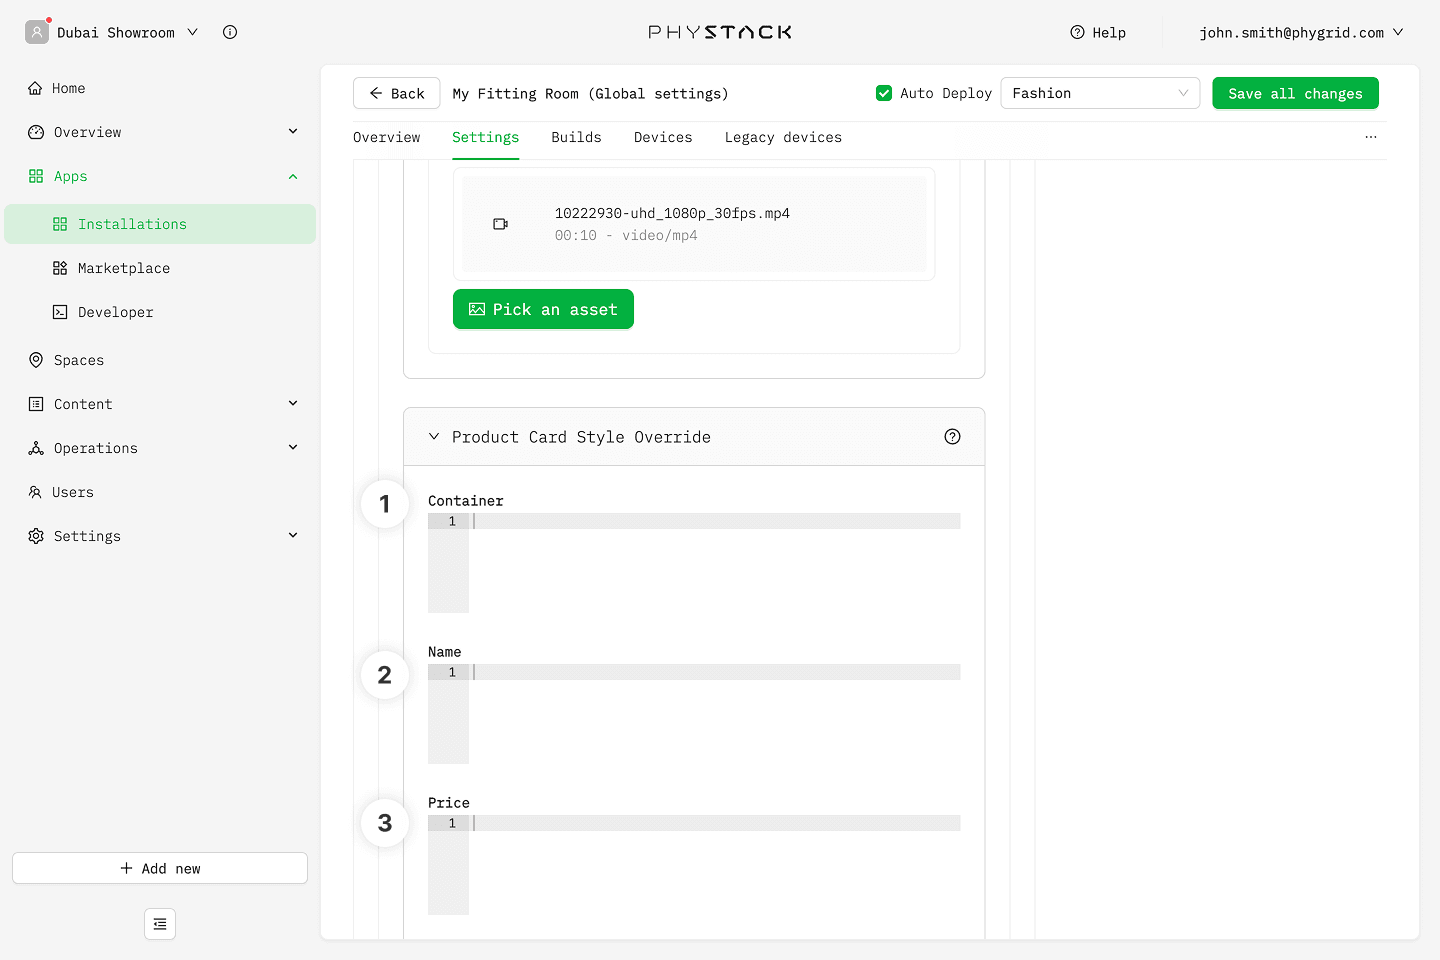The image size is (1440, 960).
Task: Click the Add new button
Action: tap(160, 868)
